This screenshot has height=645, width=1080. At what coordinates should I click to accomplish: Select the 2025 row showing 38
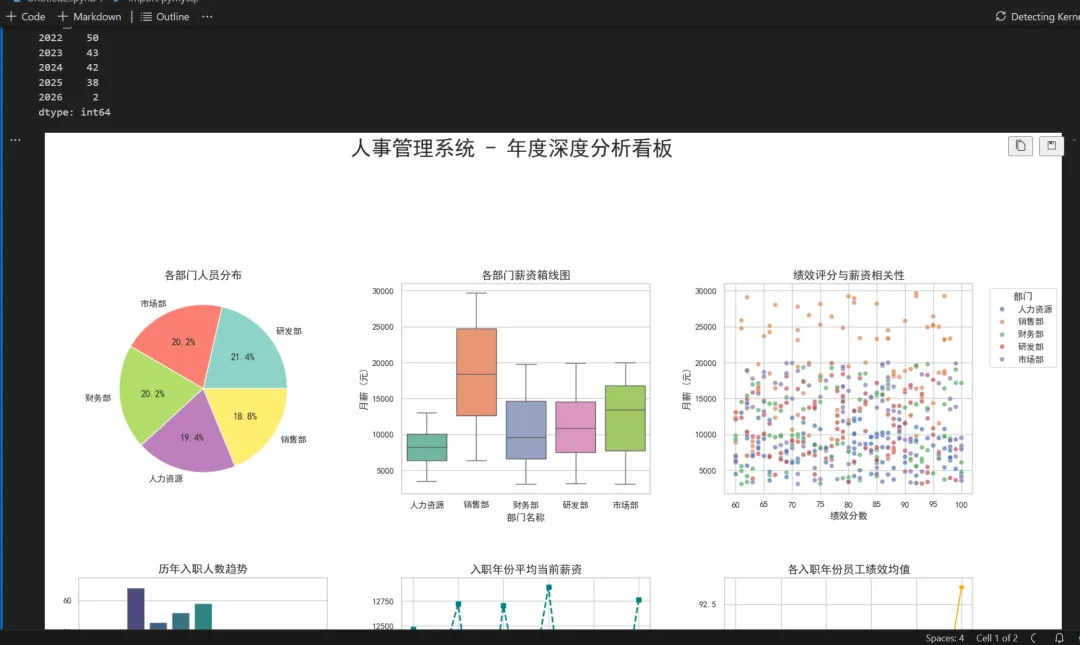(x=69, y=83)
